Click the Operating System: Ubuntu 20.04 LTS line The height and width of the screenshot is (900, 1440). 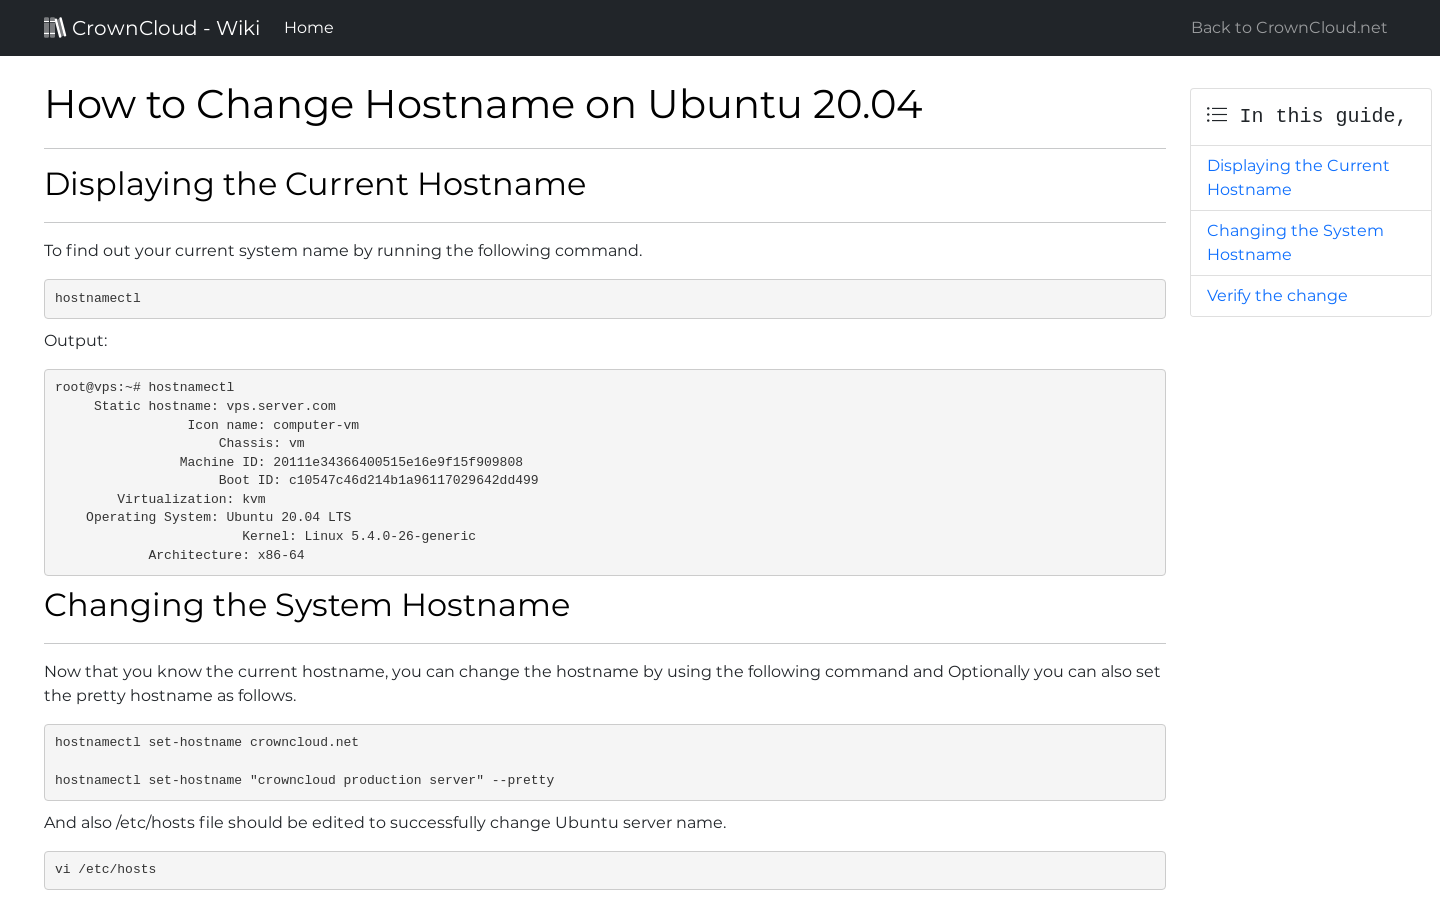[219, 518]
